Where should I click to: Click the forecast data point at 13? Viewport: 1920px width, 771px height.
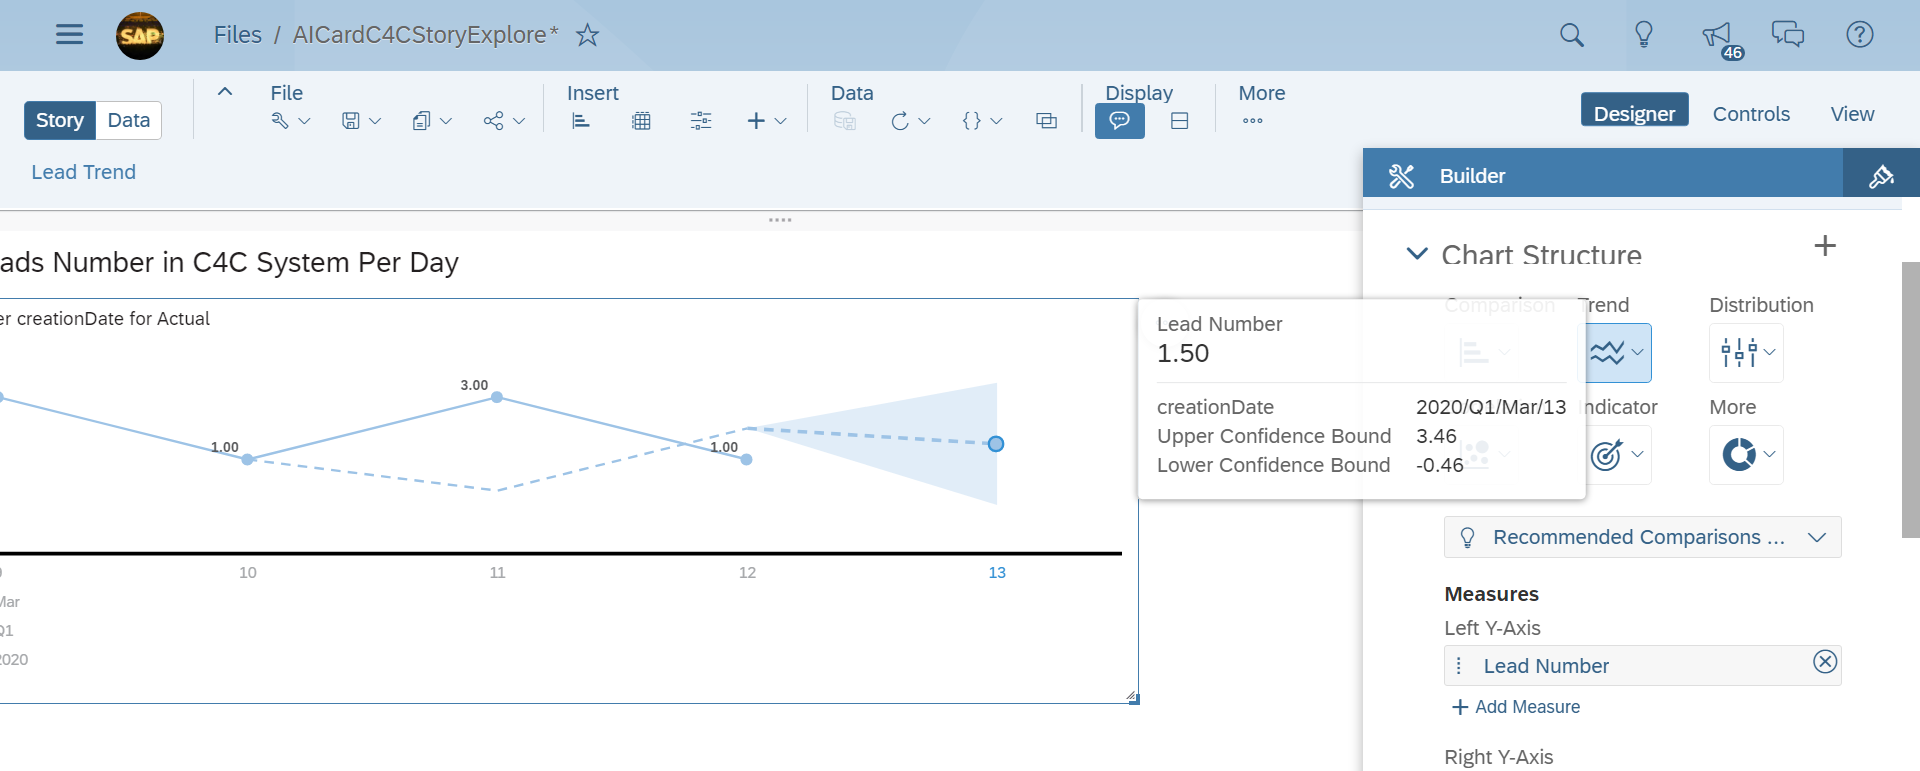(996, 444)
